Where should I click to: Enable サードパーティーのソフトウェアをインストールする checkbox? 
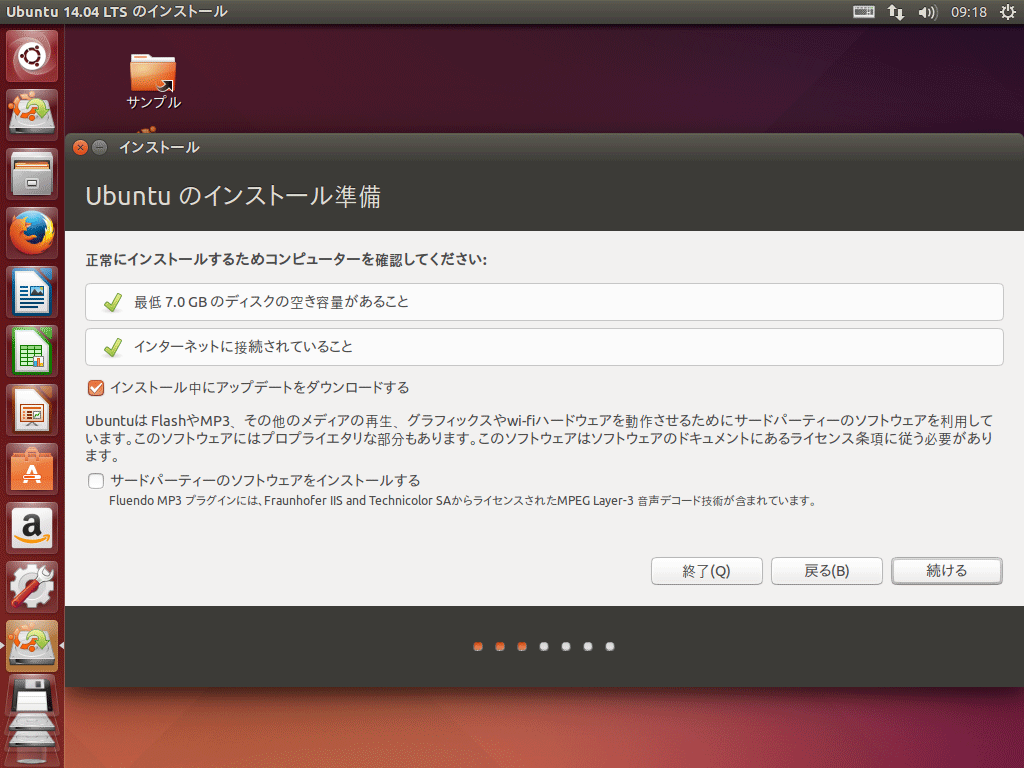tap(96, 481)
